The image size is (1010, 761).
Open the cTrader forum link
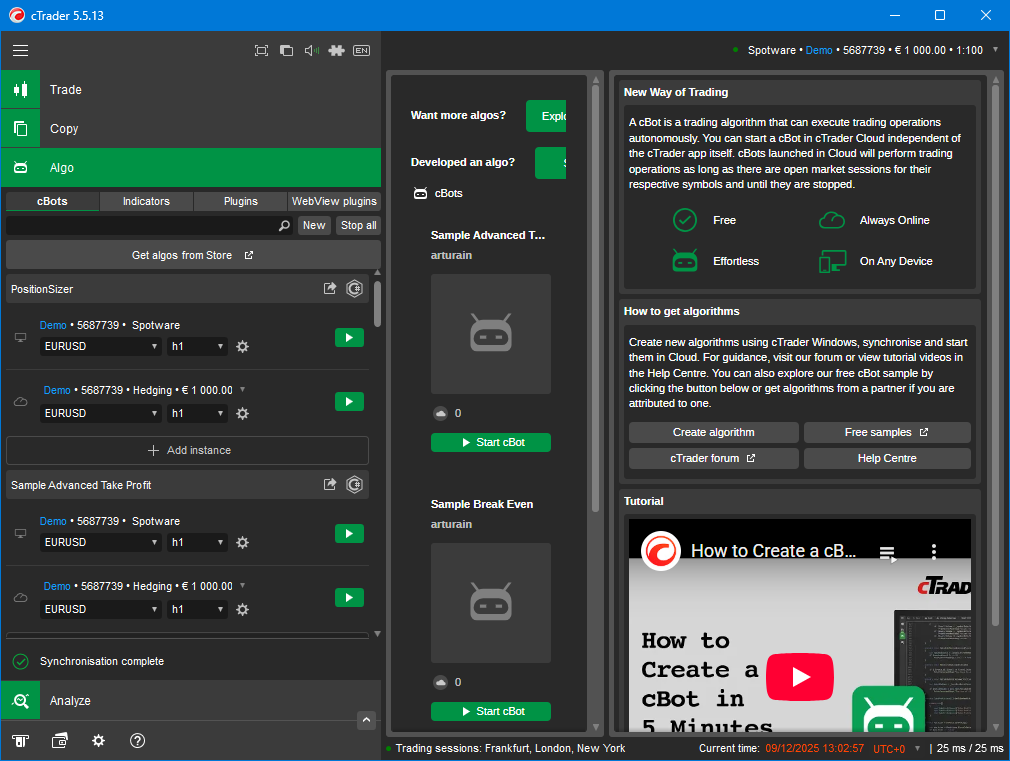(x=713, y=460)
